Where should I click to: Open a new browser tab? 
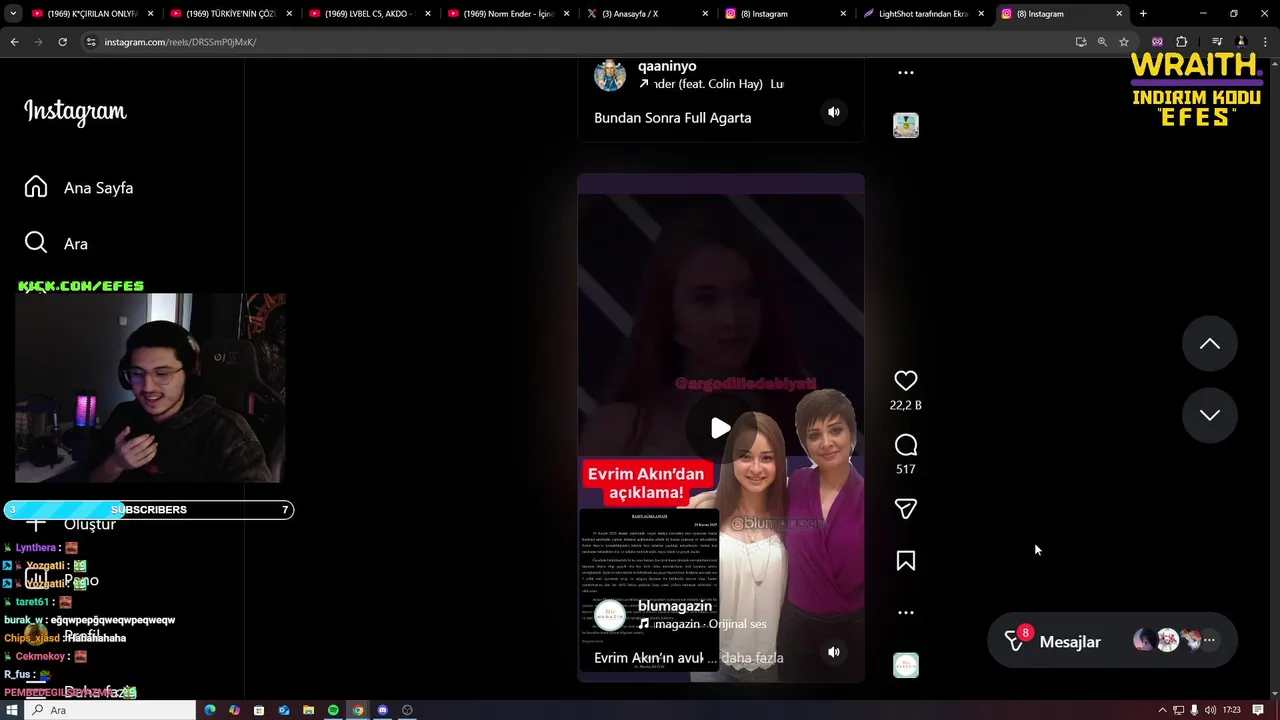(1143, 14)
